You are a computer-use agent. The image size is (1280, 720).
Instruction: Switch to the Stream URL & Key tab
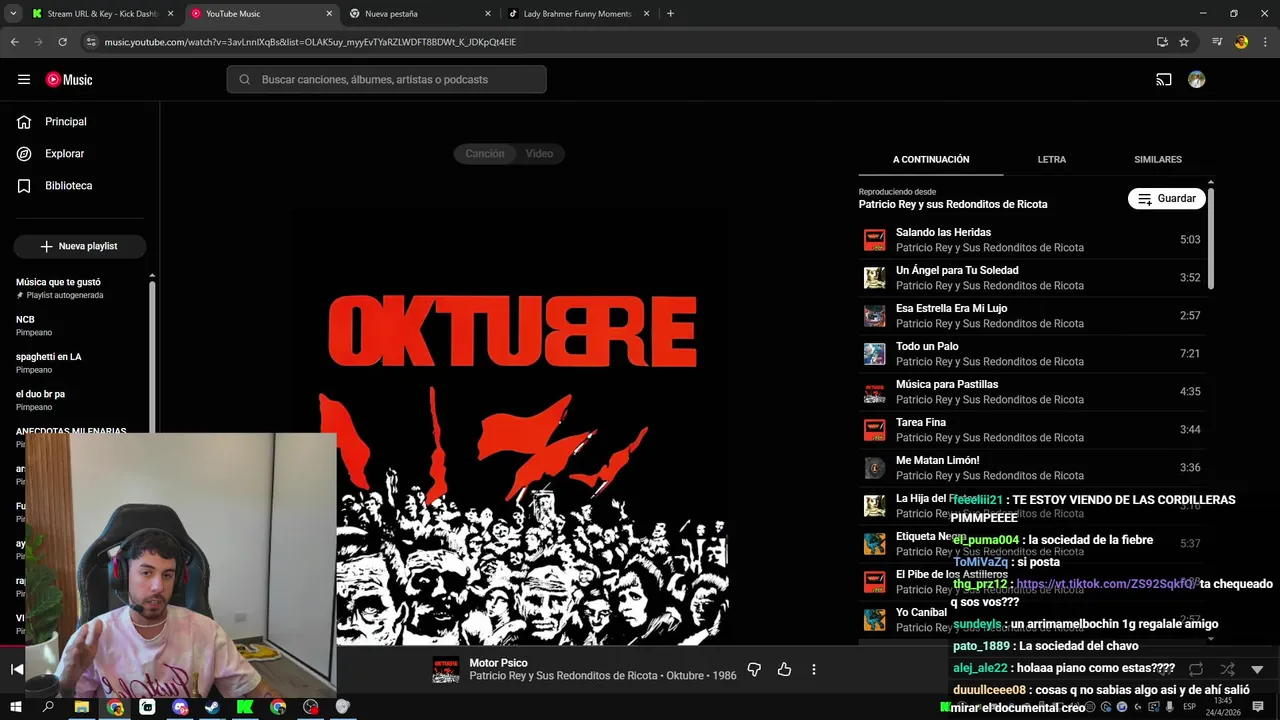(102, 14)
